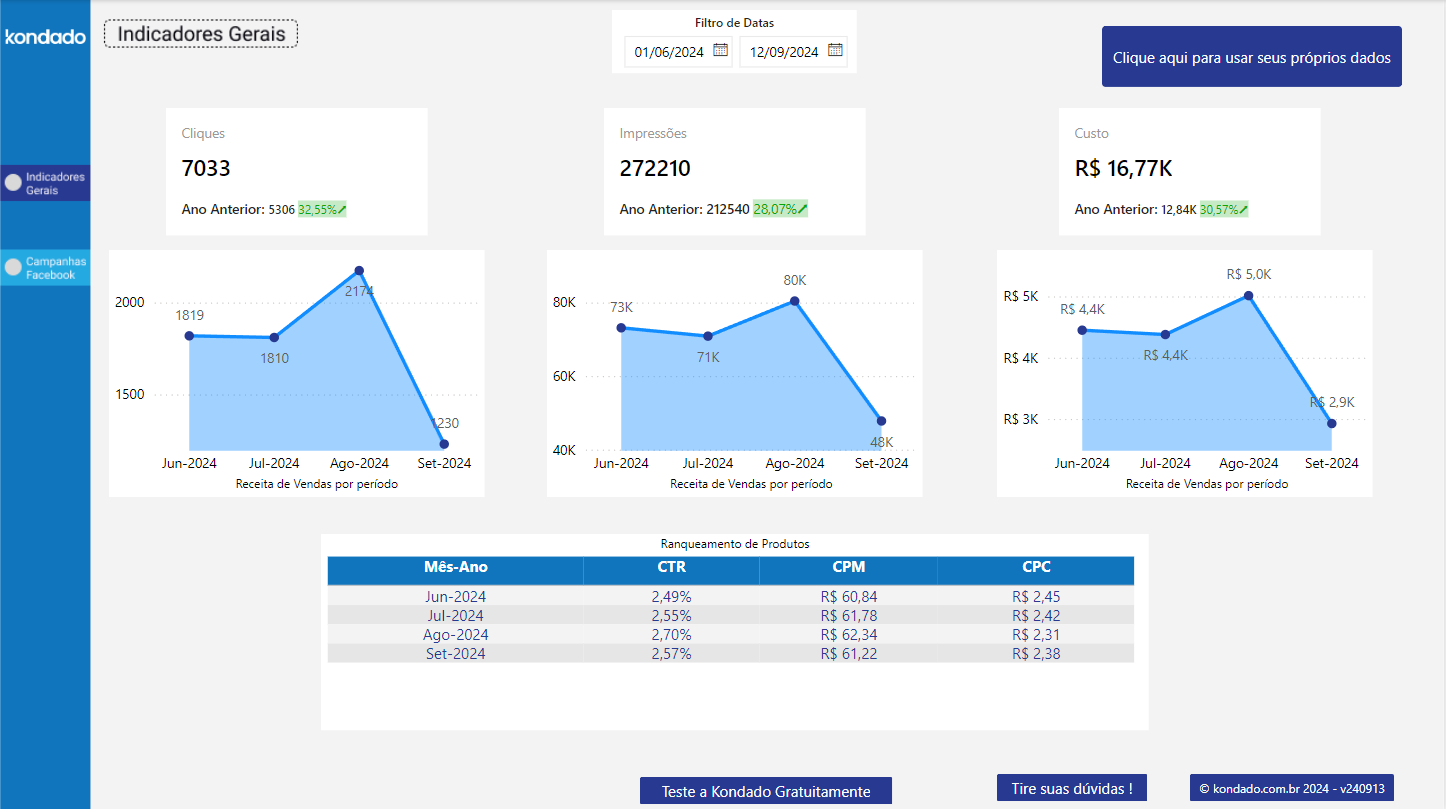Click the green 30,57% badge on Custo card
This screenshot has width=1446, height=809.
tap(1225, 210)
